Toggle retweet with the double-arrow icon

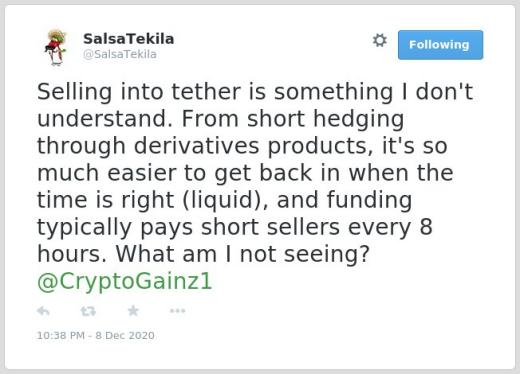(88, 311)
